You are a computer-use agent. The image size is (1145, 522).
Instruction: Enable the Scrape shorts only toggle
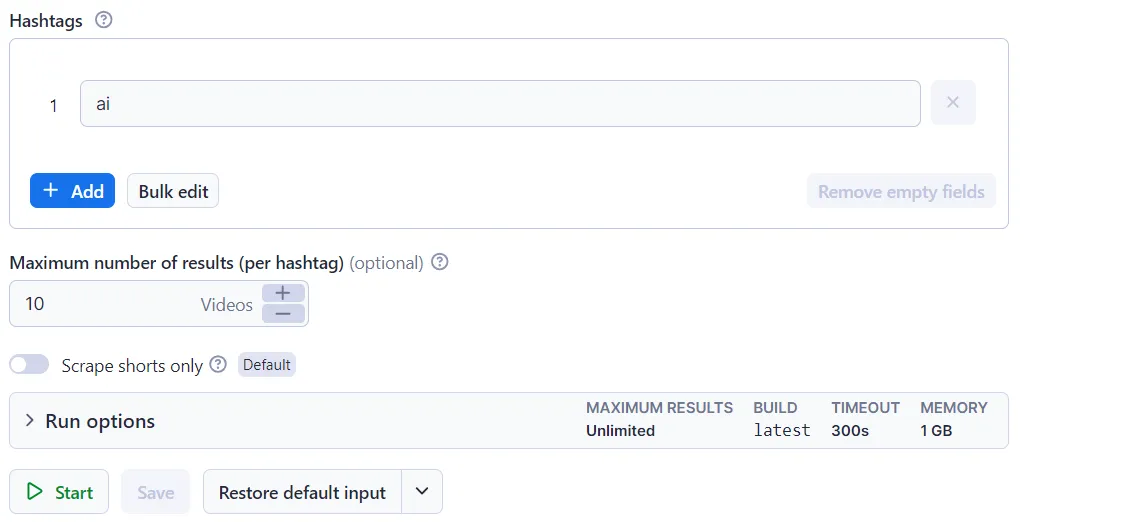(29, 364)
